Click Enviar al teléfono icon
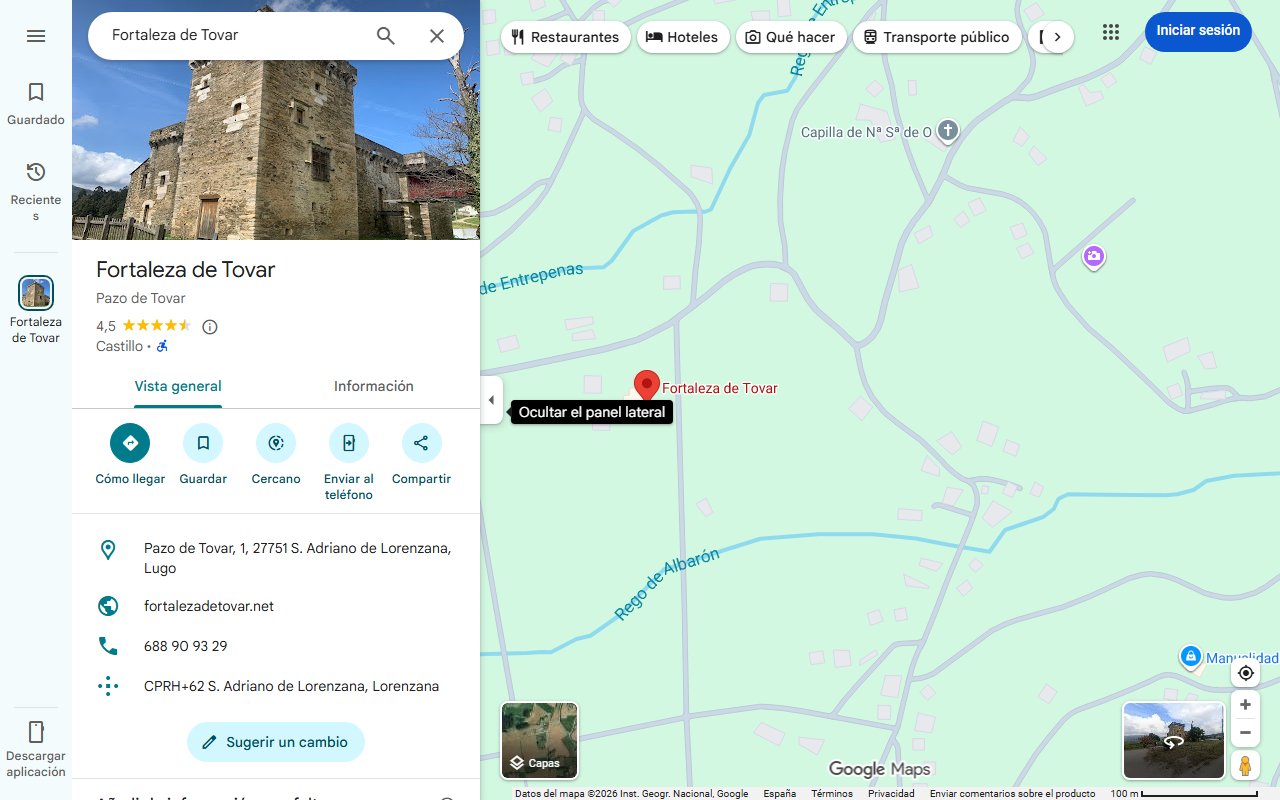The height and width of the screenshot is (800, 1280). point(348,442)
